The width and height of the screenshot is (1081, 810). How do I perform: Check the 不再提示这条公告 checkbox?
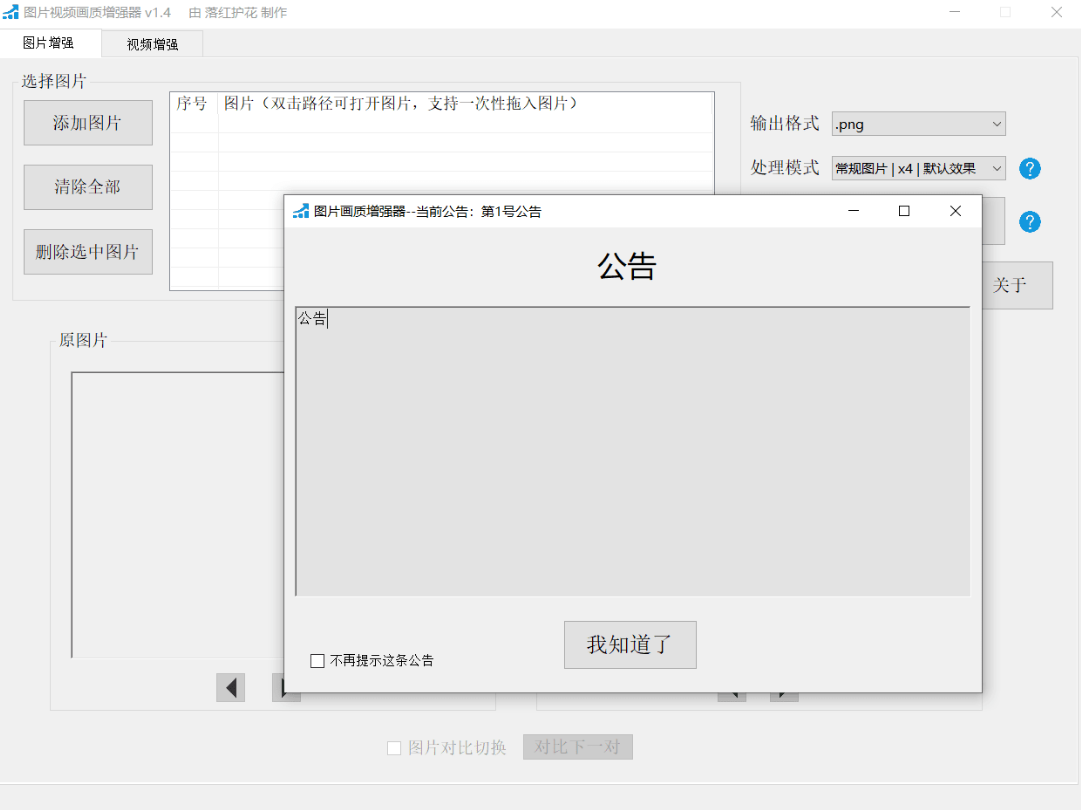[318, 660]
